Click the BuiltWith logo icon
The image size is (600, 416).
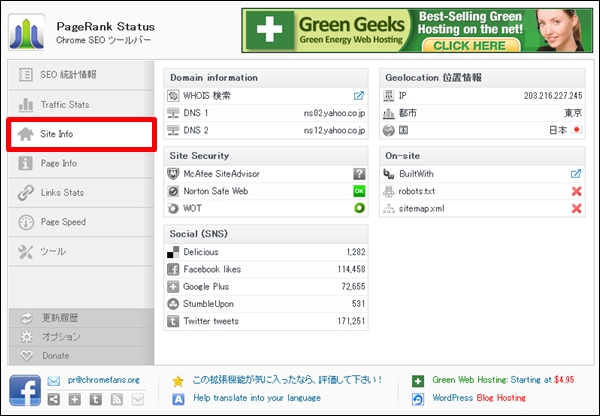[x=388, y=174]
